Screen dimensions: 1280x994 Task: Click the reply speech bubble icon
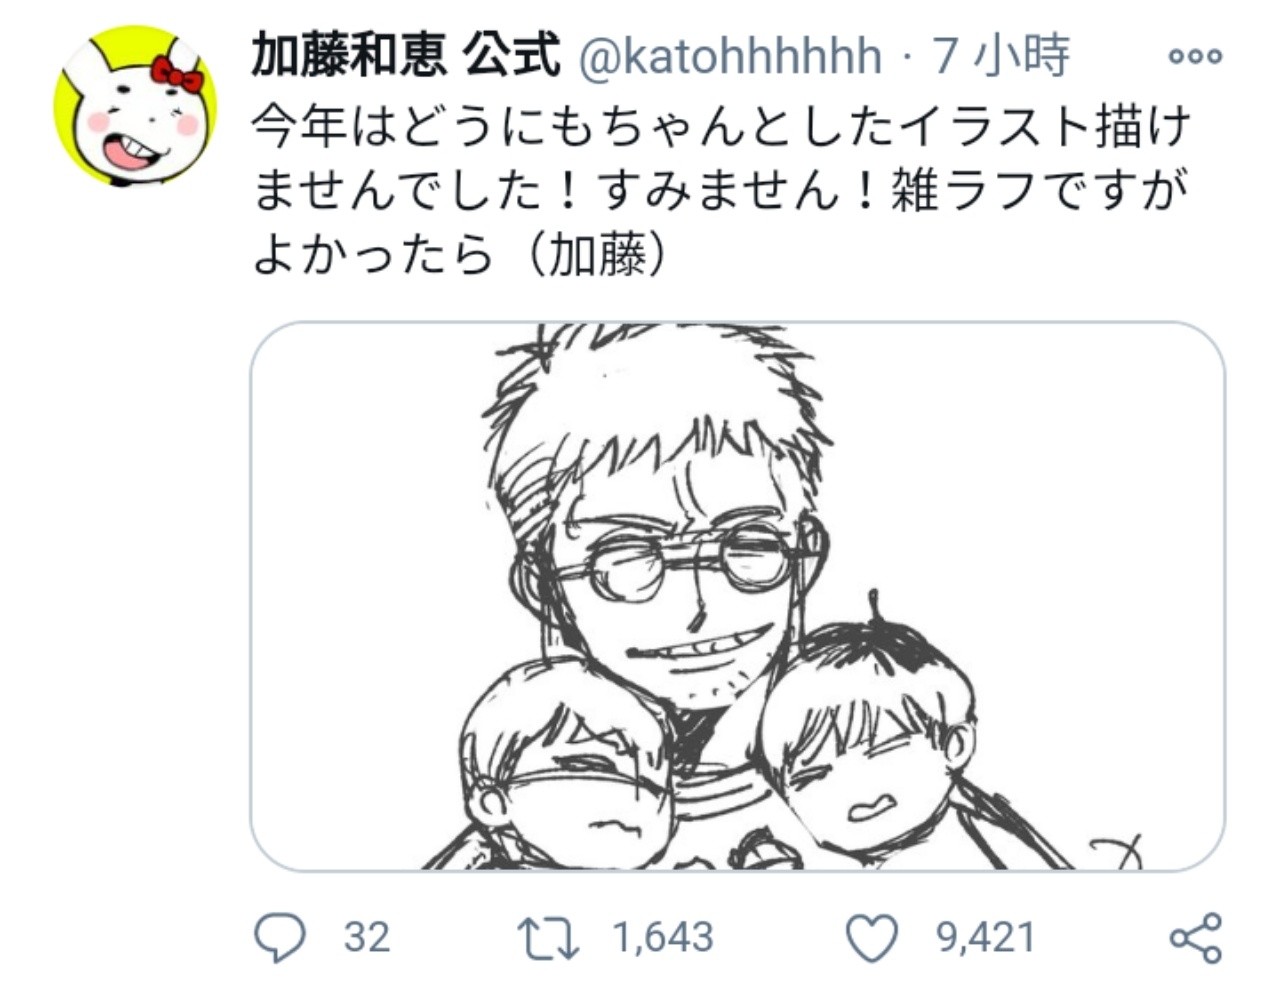pos(279,937)
